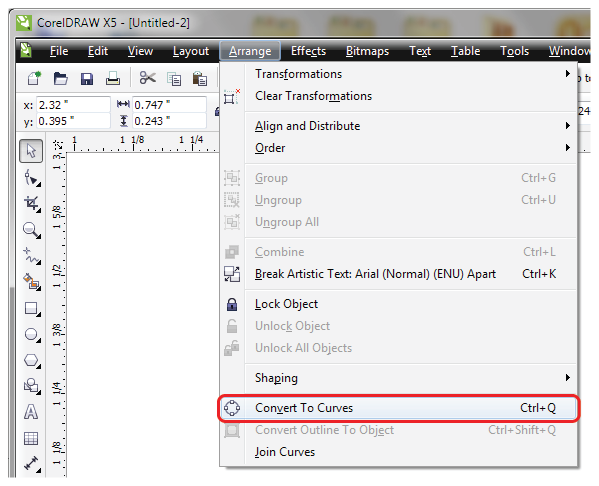Screen dimensions: 599x486
Task: Open the Tools menu
Action: [x=515, y=51]
